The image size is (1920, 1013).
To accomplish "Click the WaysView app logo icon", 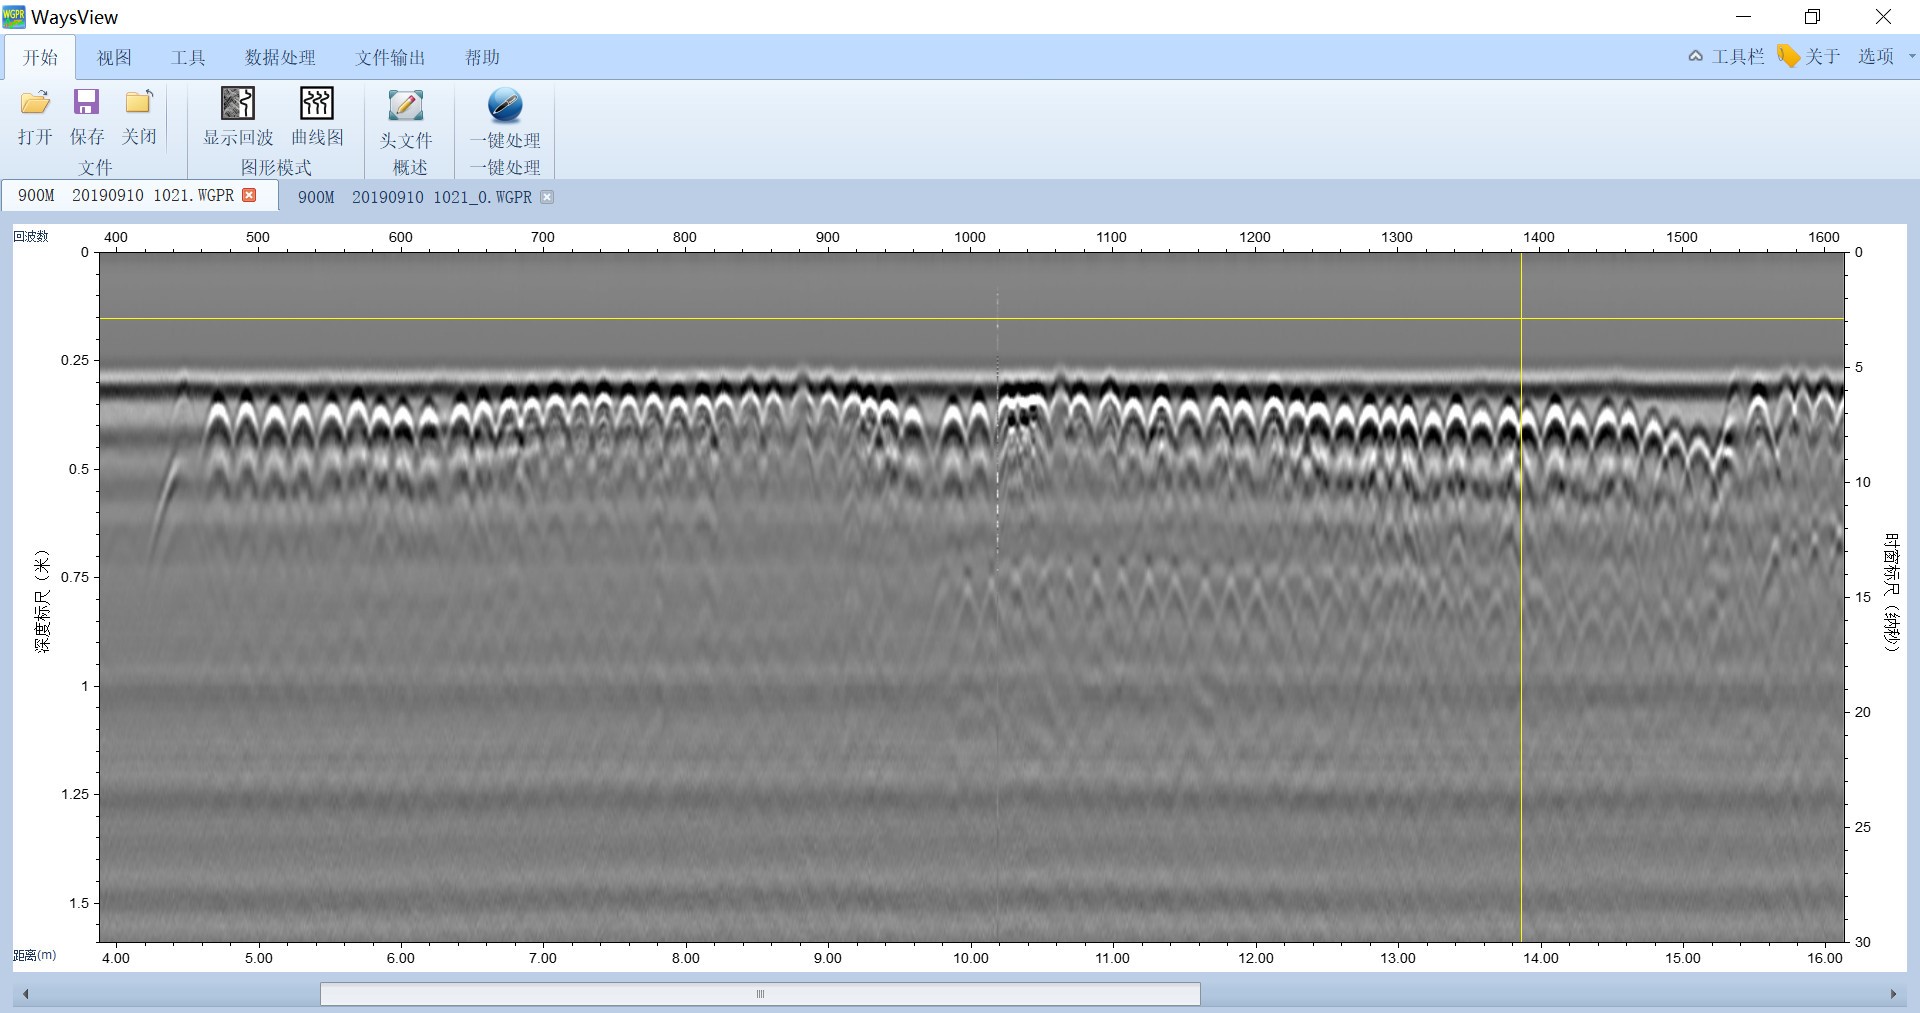I will pyautogui.click(x=14, y=16).
